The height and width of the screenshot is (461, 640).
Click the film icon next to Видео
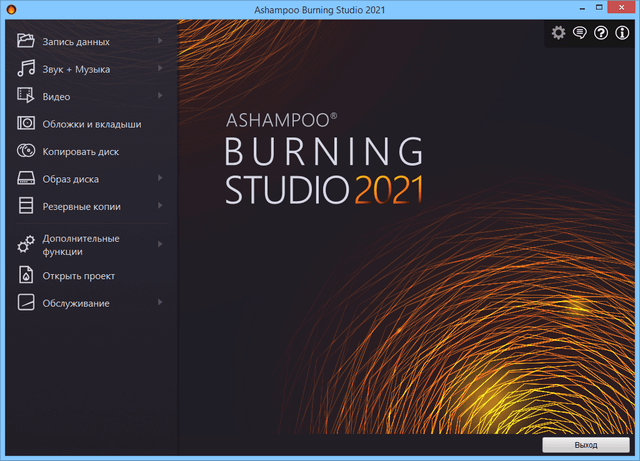26,96
